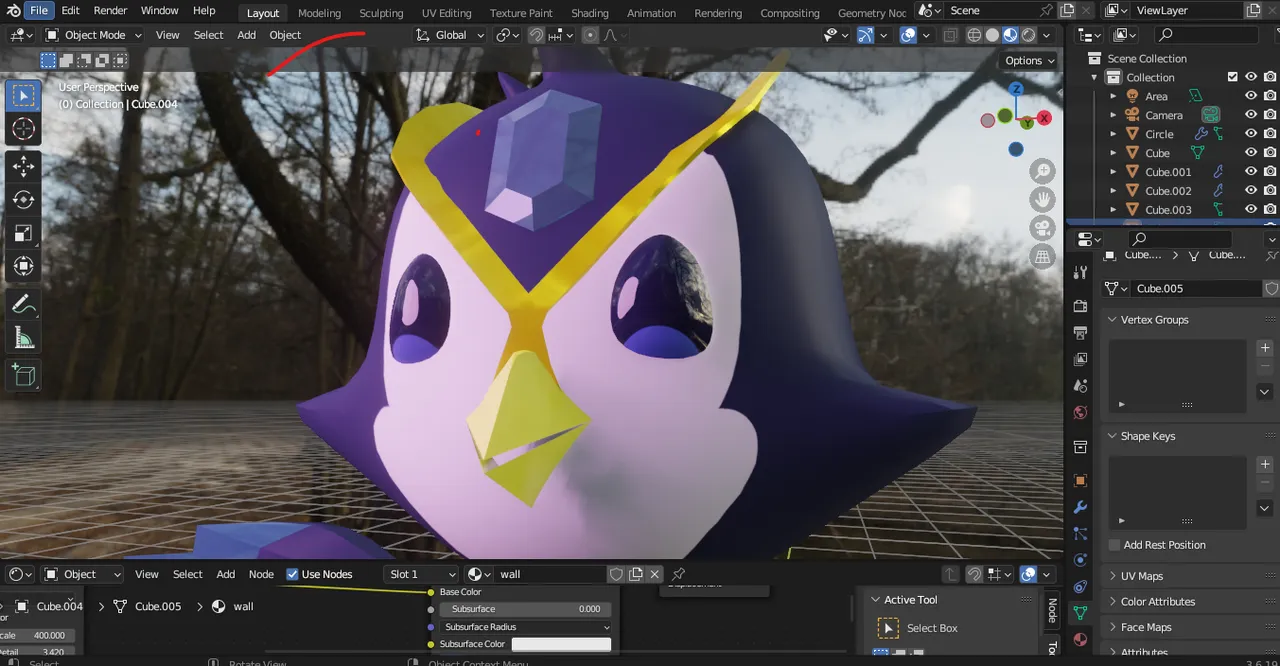Viewport: 1280px width, 666px height.
Task: Toggle camera view icon in viewport
Action: pyautogui.click(x=1043, y=228)
